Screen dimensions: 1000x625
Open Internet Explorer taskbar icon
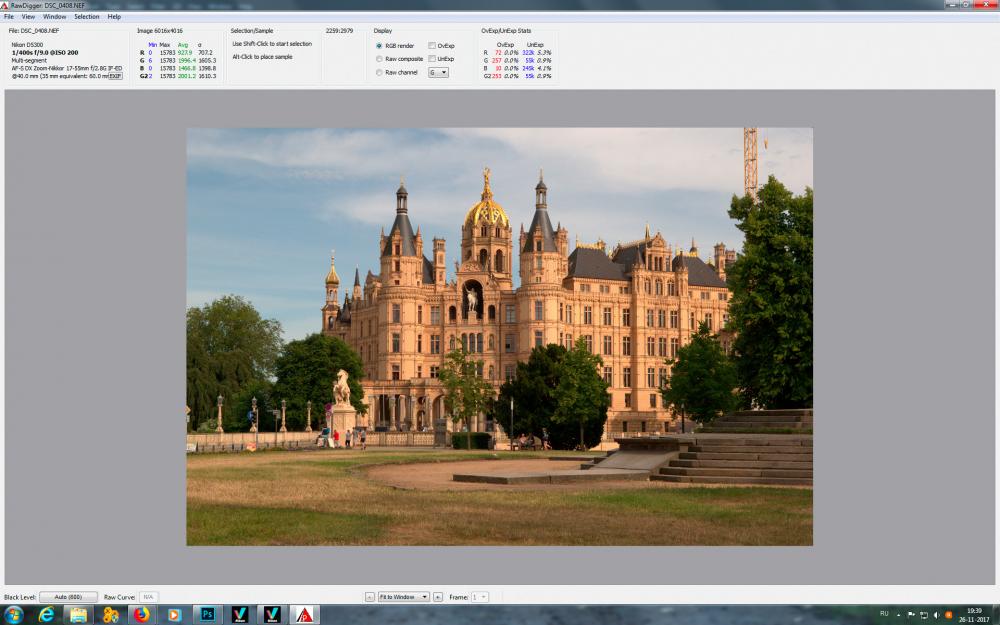click(46, 614)
